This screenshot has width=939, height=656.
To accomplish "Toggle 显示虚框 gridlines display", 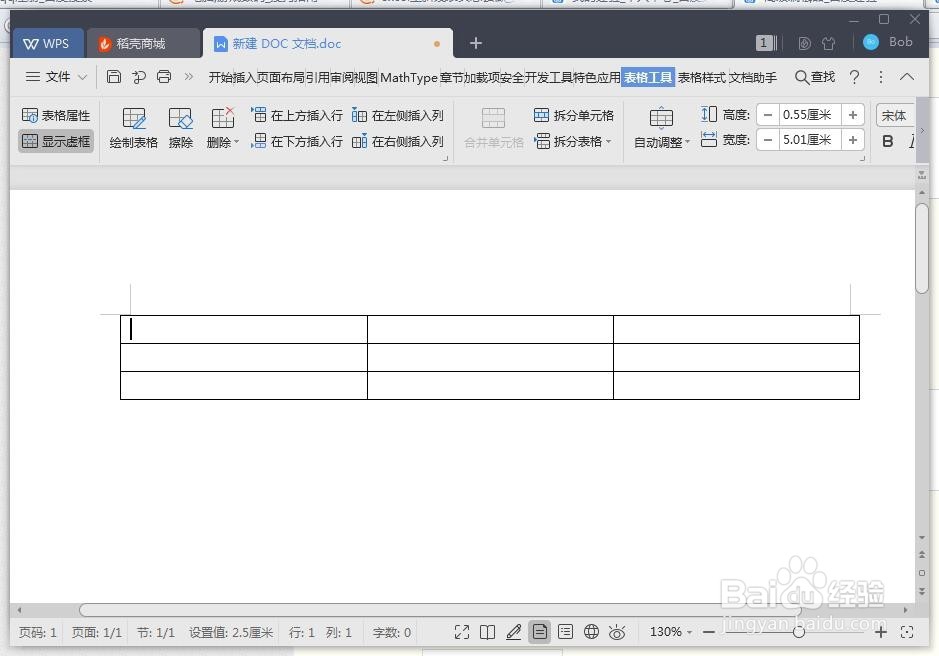I will [x=56, y=141].
